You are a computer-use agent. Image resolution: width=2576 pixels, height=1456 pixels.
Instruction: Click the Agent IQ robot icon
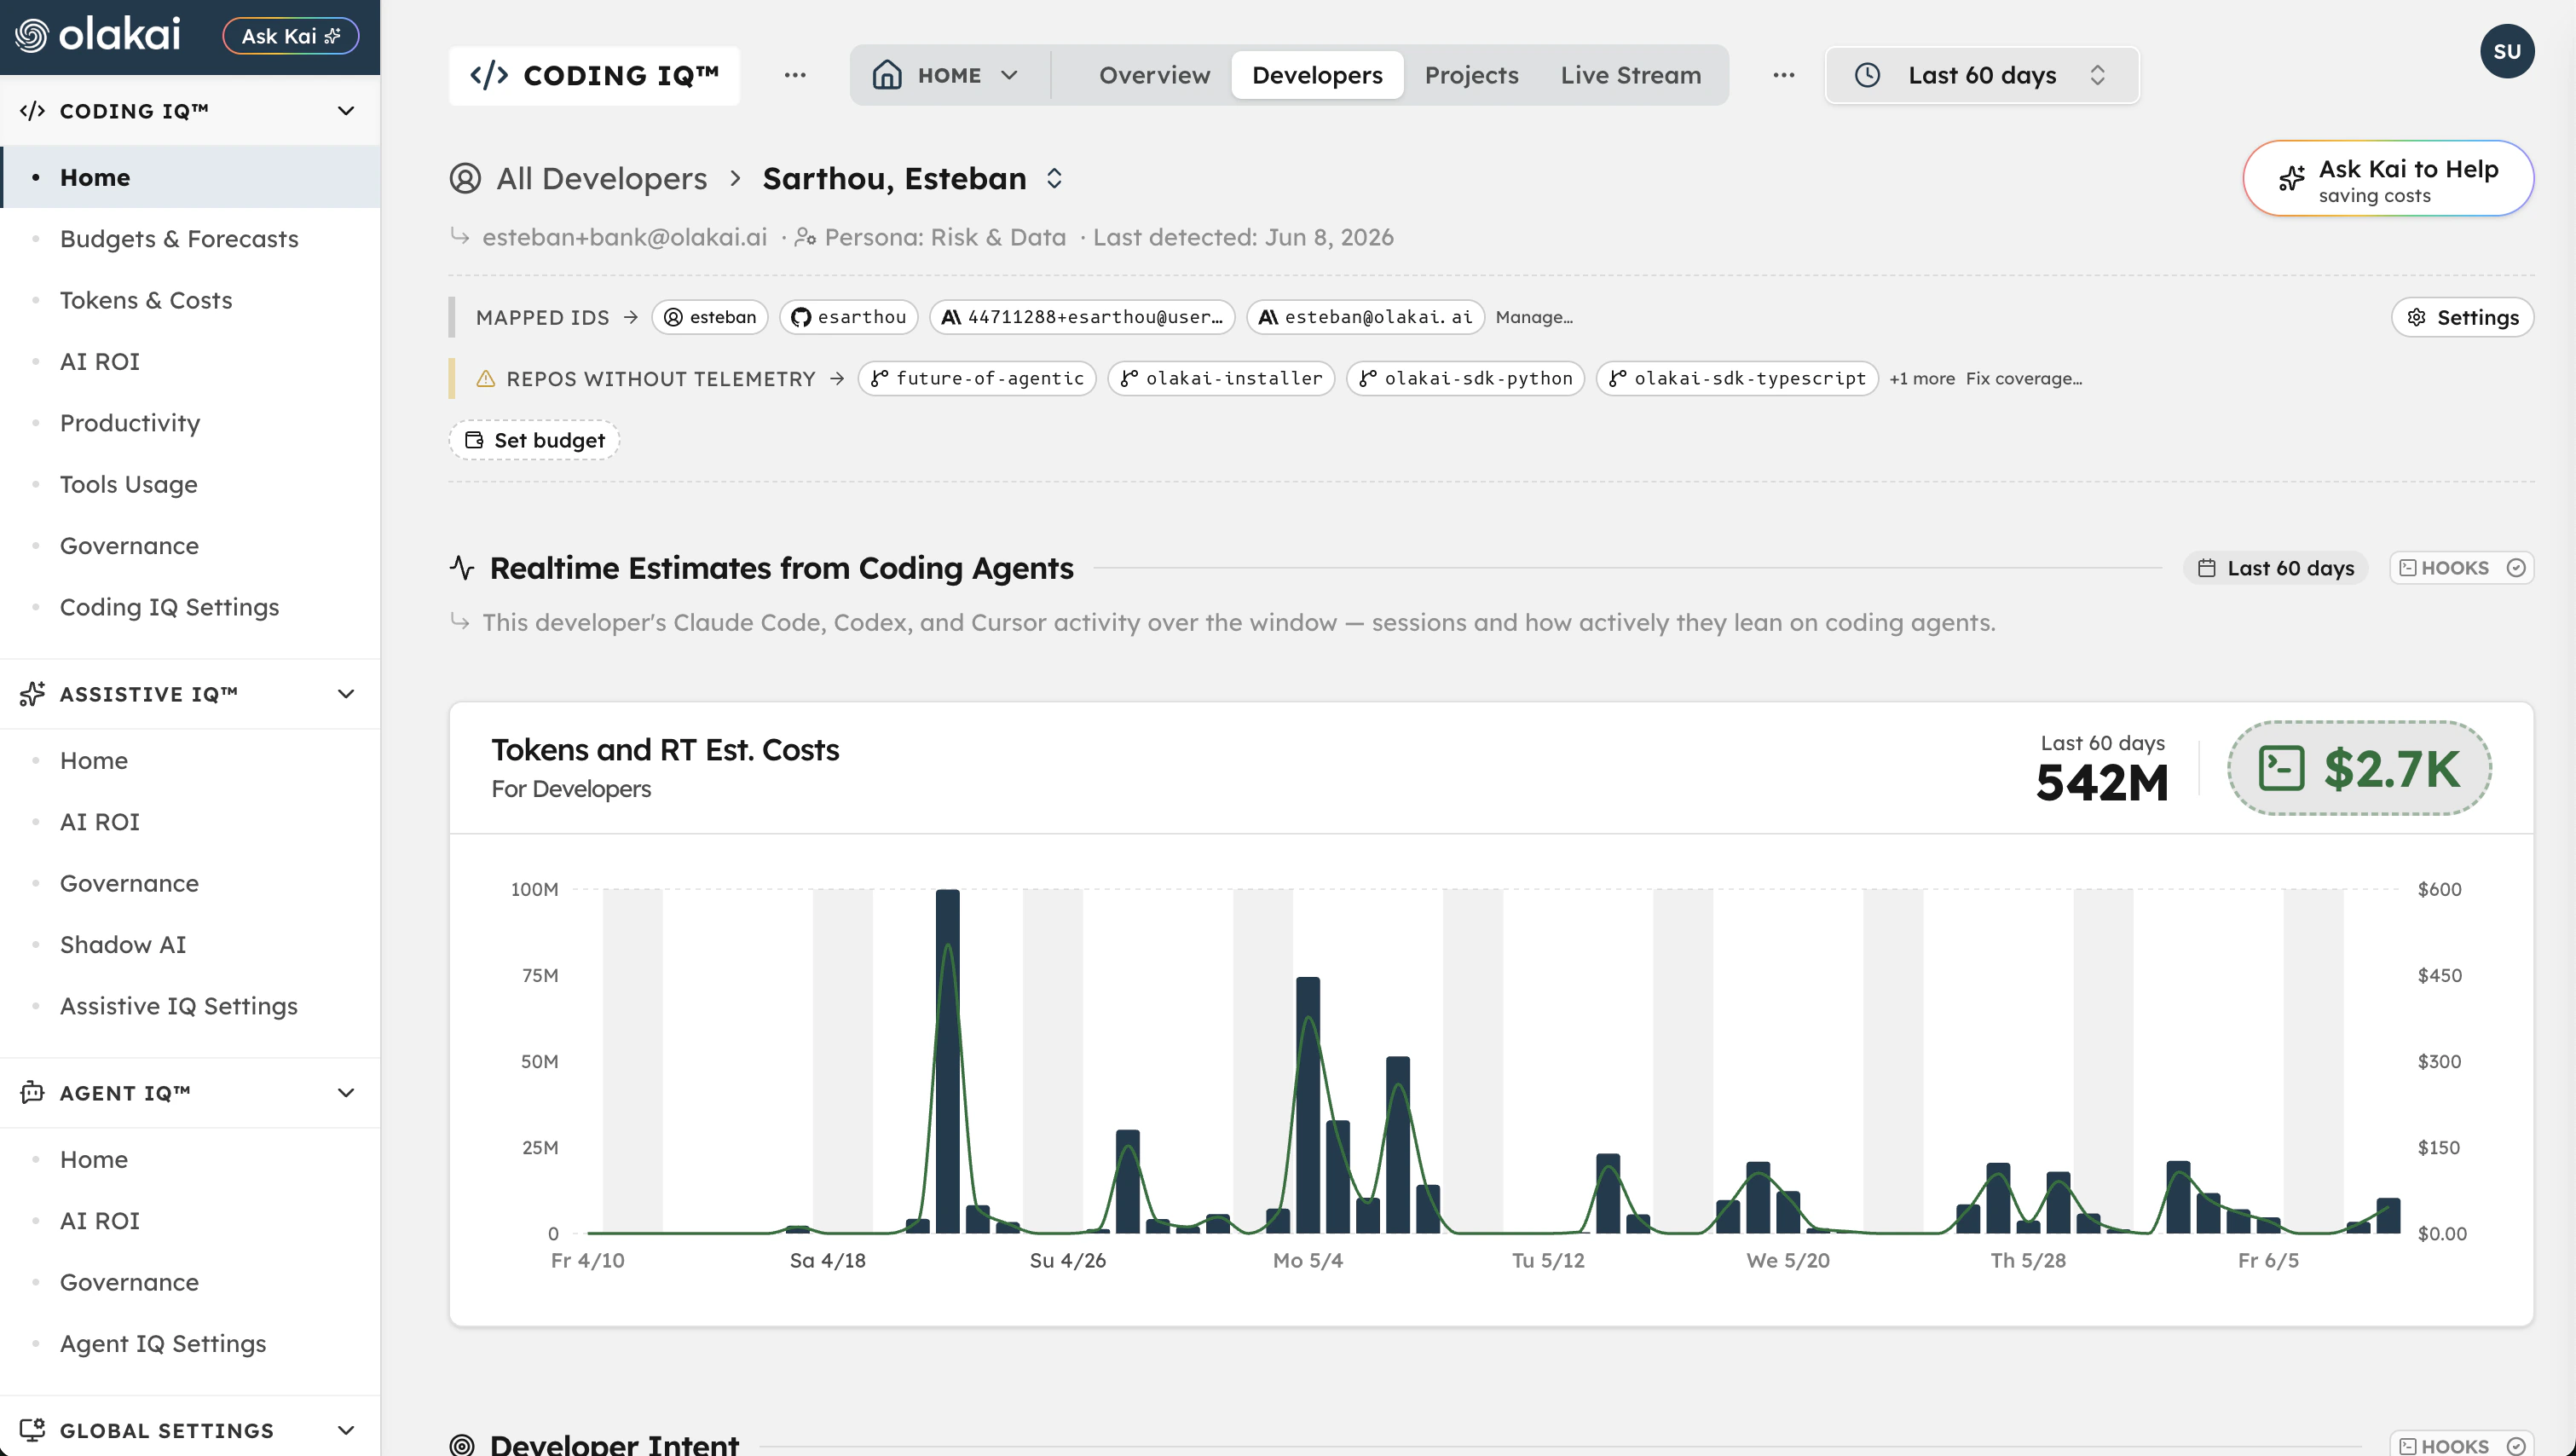click(32, 1092)
